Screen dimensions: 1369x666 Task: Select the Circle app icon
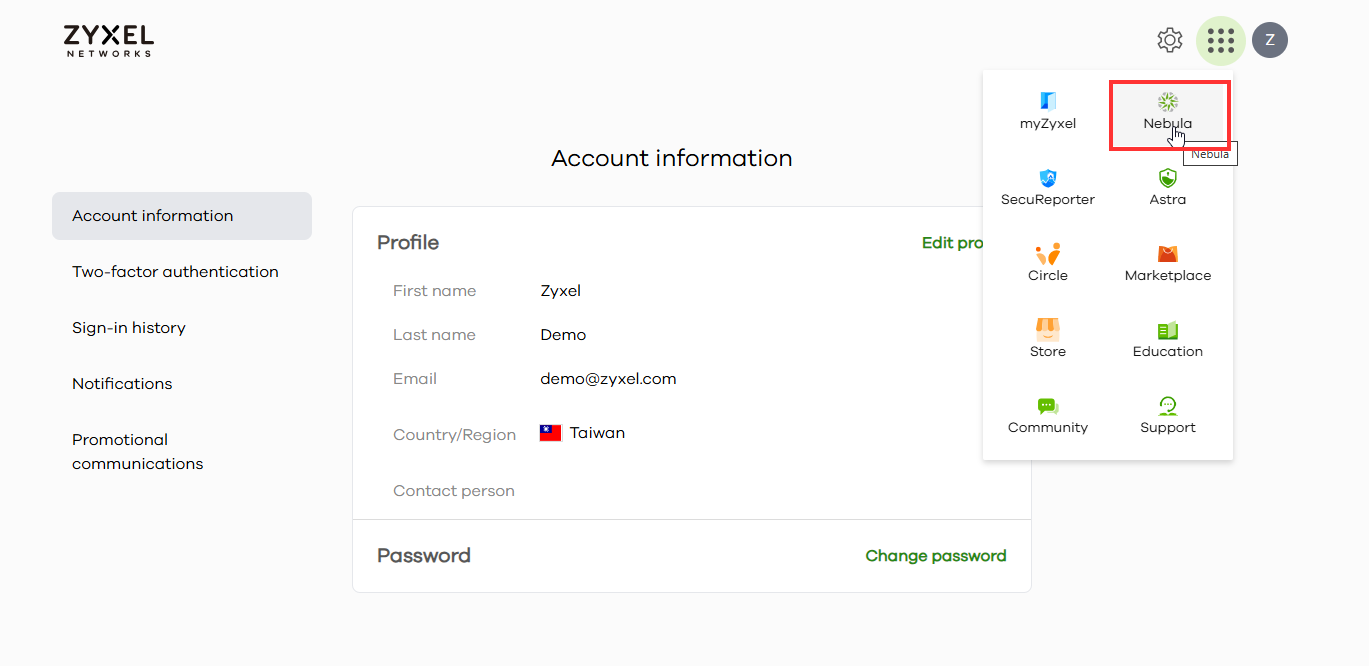(1047, 254)
